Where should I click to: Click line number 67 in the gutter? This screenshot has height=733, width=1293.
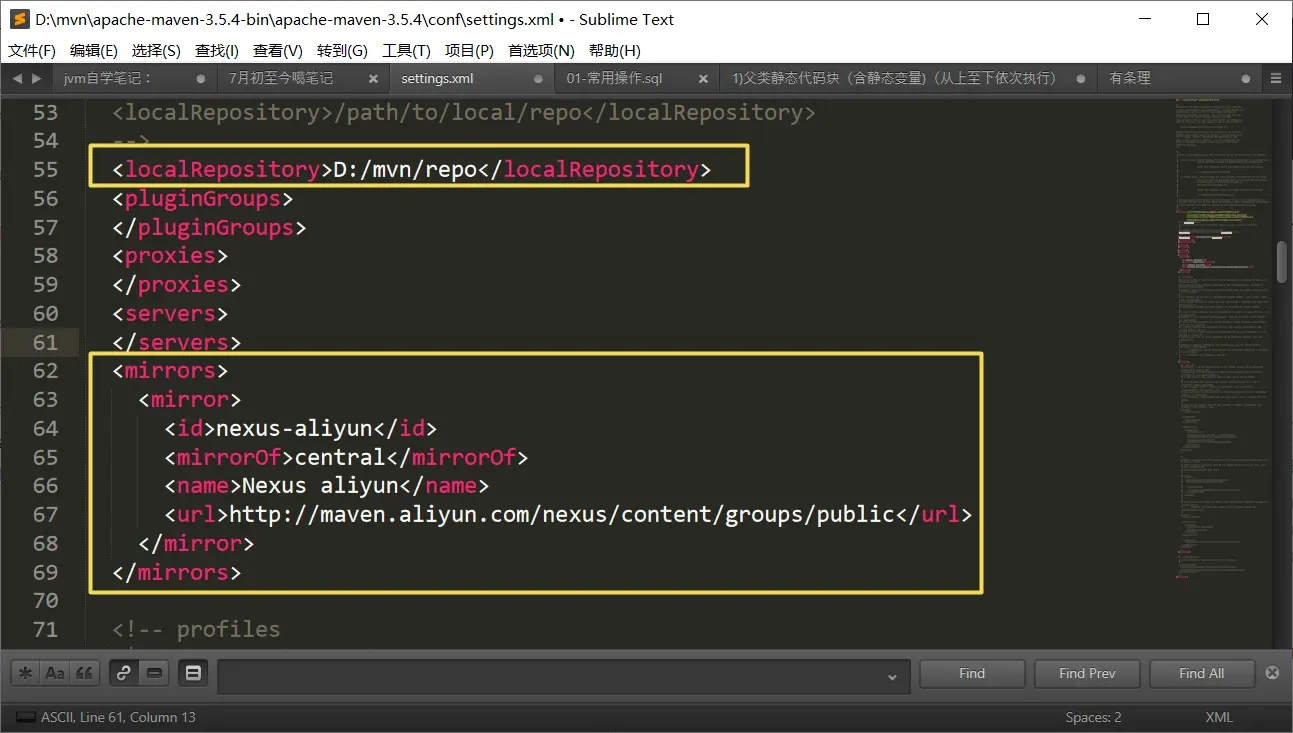46,514
